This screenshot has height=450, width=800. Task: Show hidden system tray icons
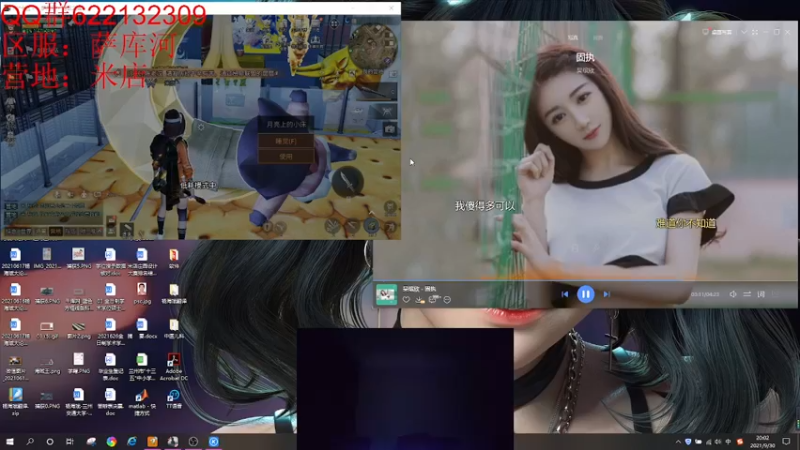[x=678, y=442]
